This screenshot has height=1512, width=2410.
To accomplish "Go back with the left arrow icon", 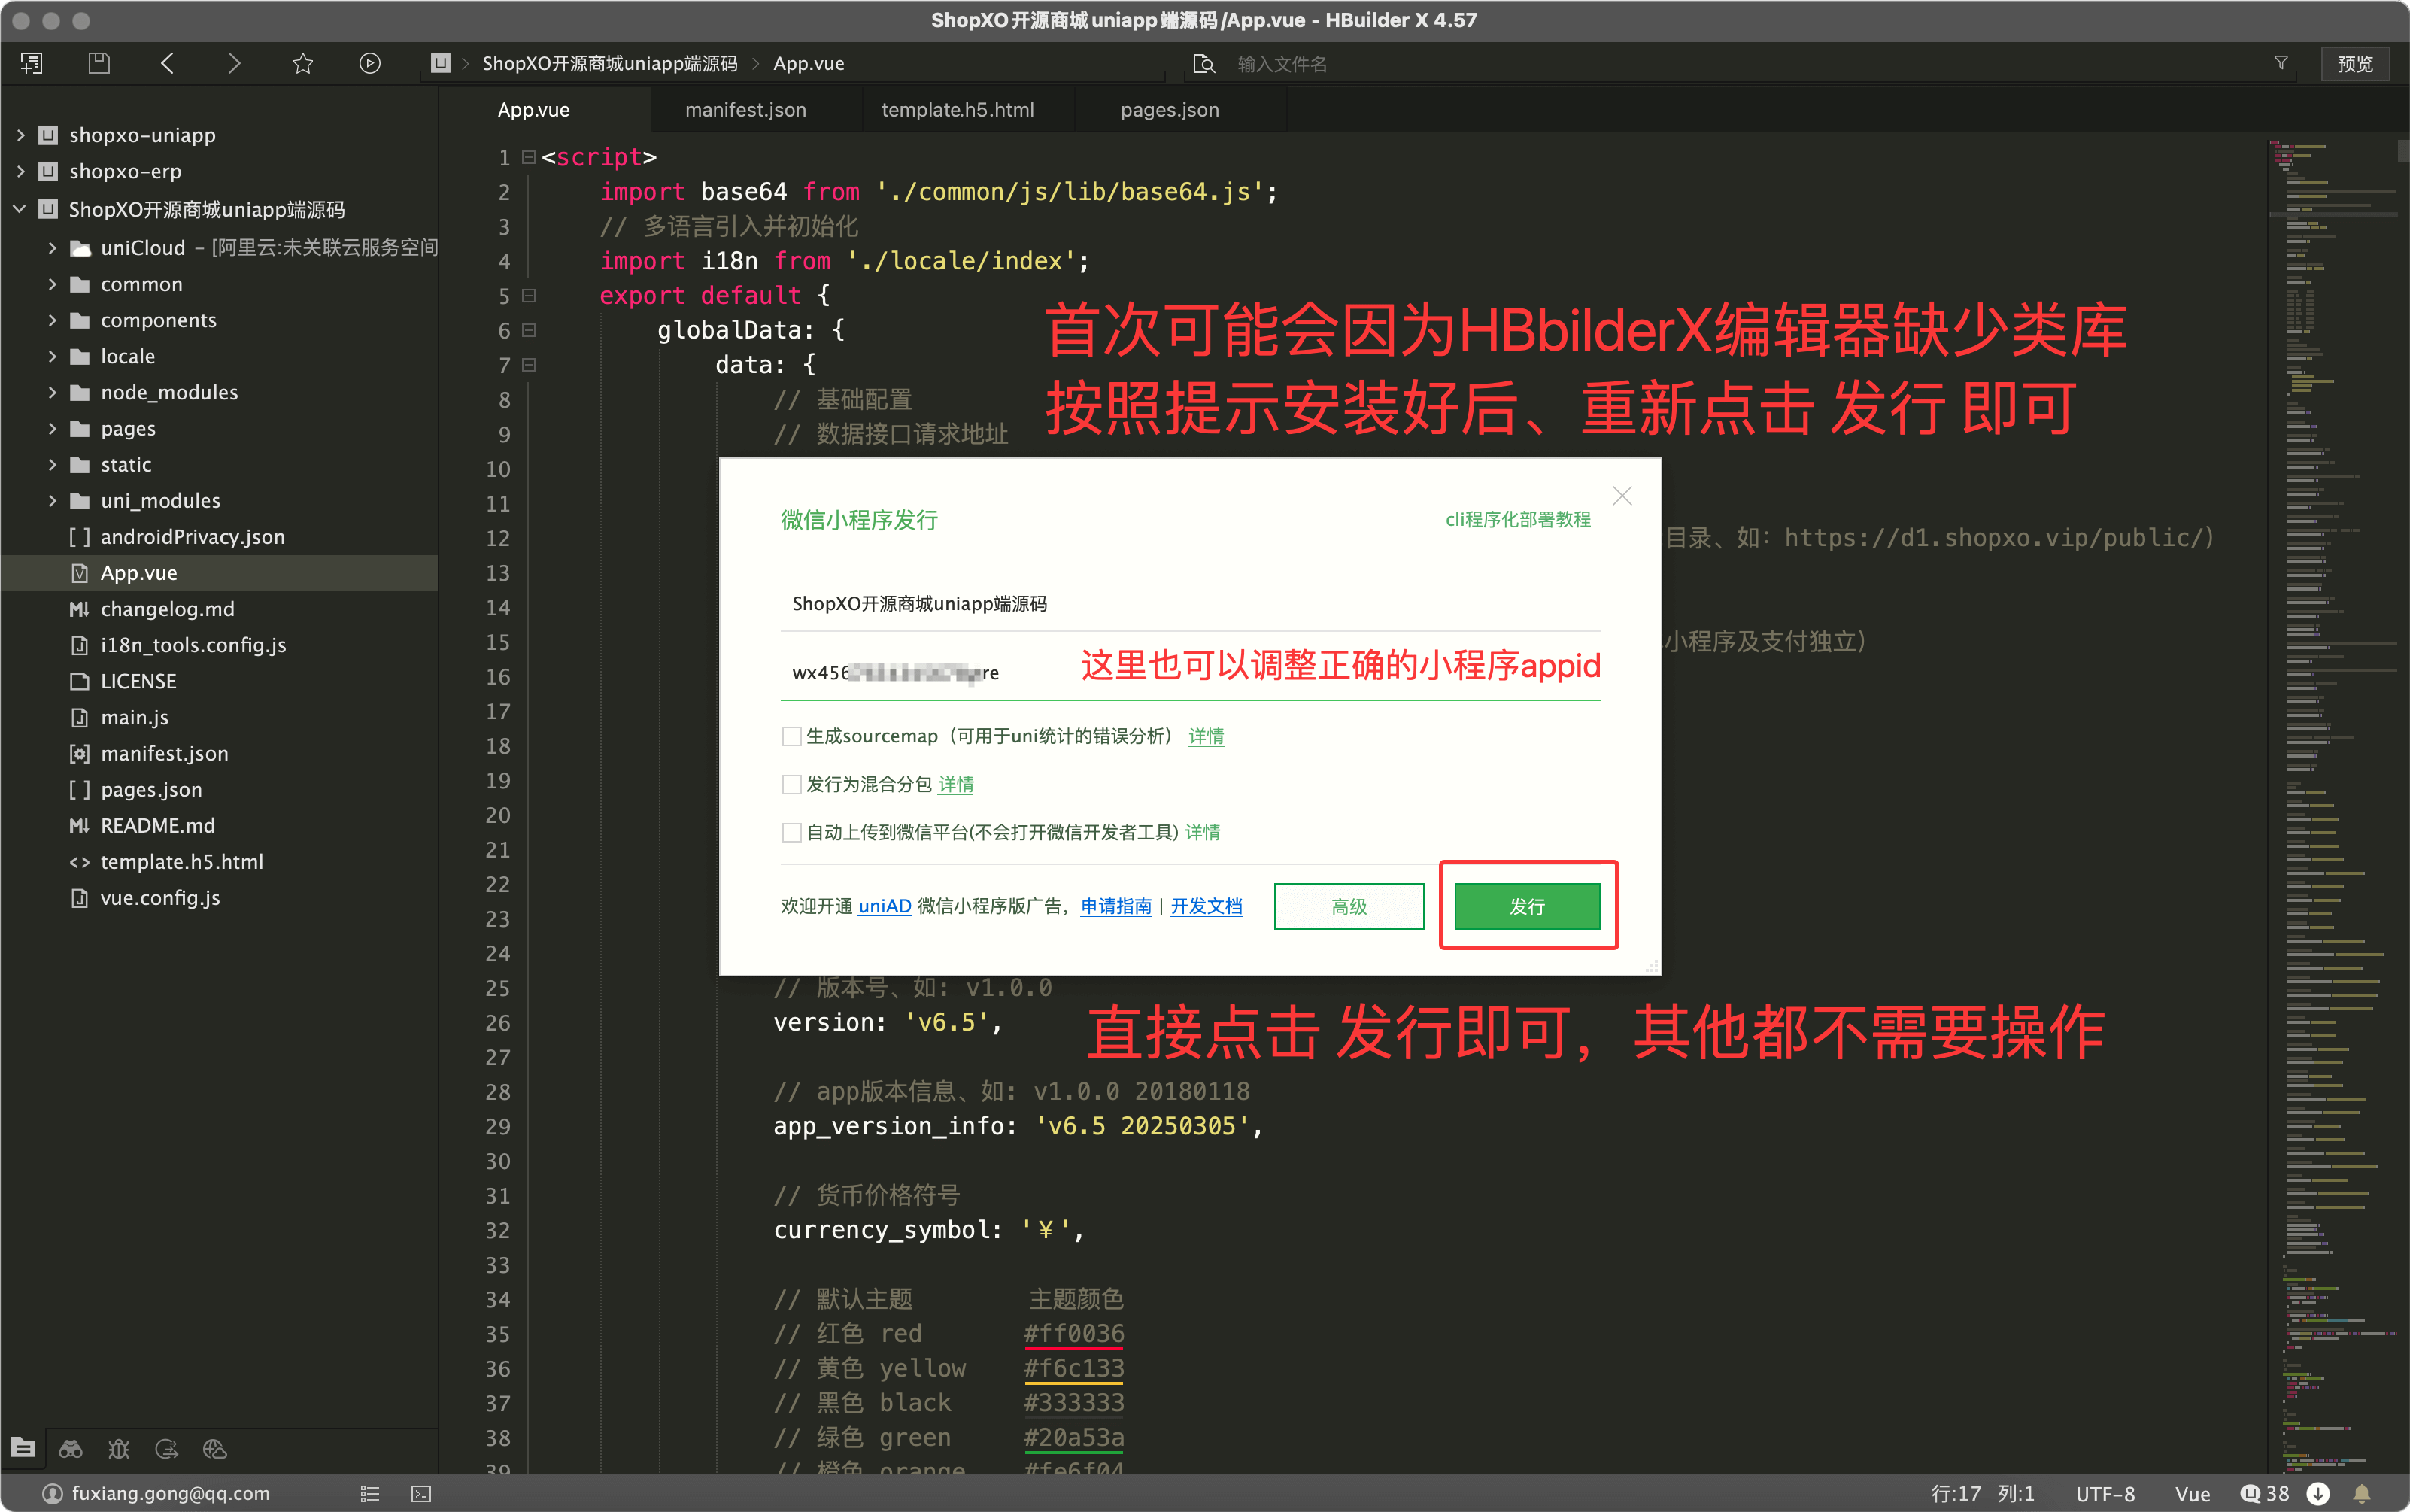I will point(167,64).
